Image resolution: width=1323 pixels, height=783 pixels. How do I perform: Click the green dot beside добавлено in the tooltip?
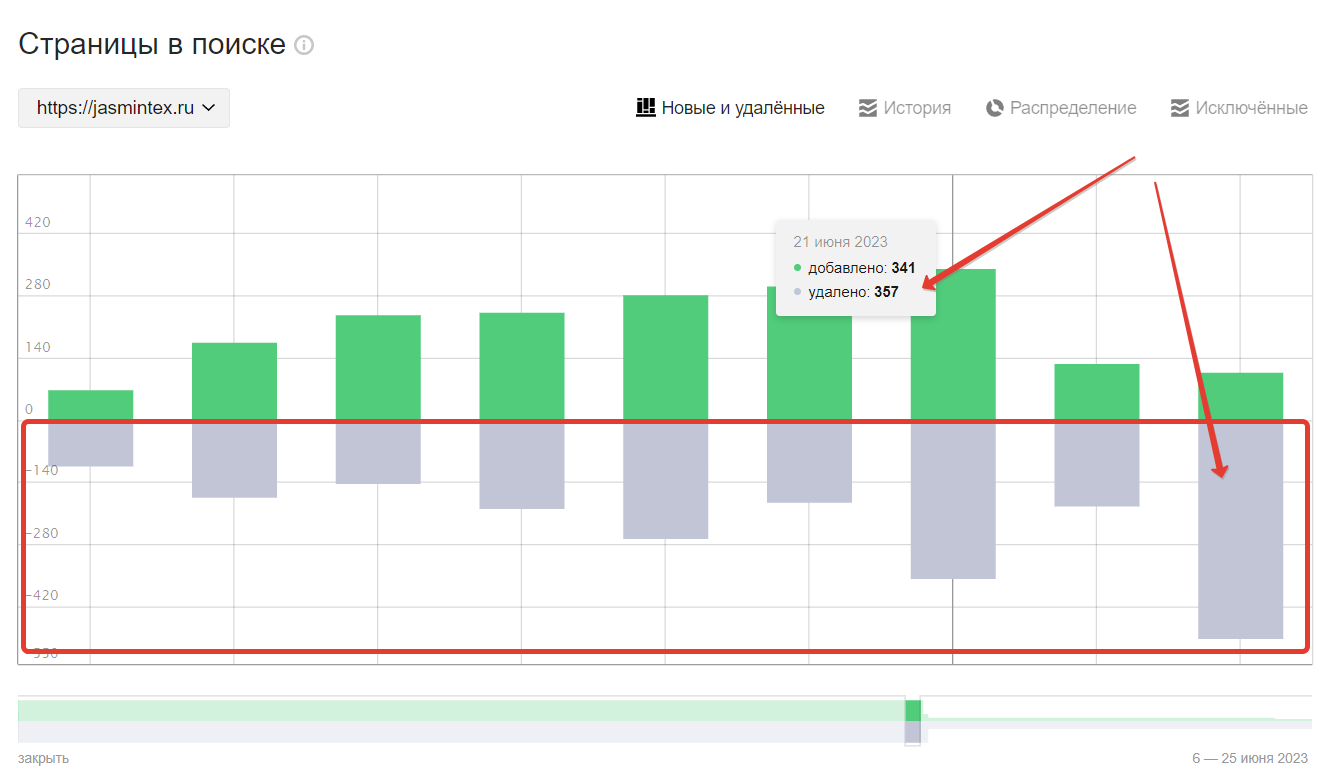click(x=797, y=268)
